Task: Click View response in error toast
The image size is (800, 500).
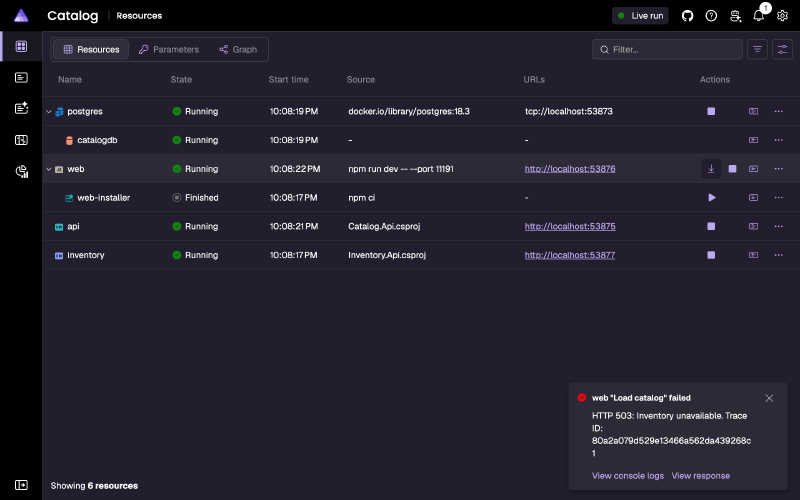Action: (x=701, y=476)
